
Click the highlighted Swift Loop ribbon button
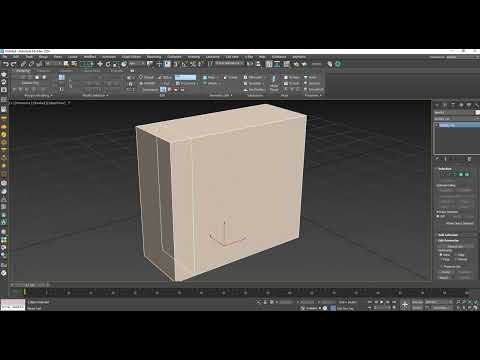185,77
